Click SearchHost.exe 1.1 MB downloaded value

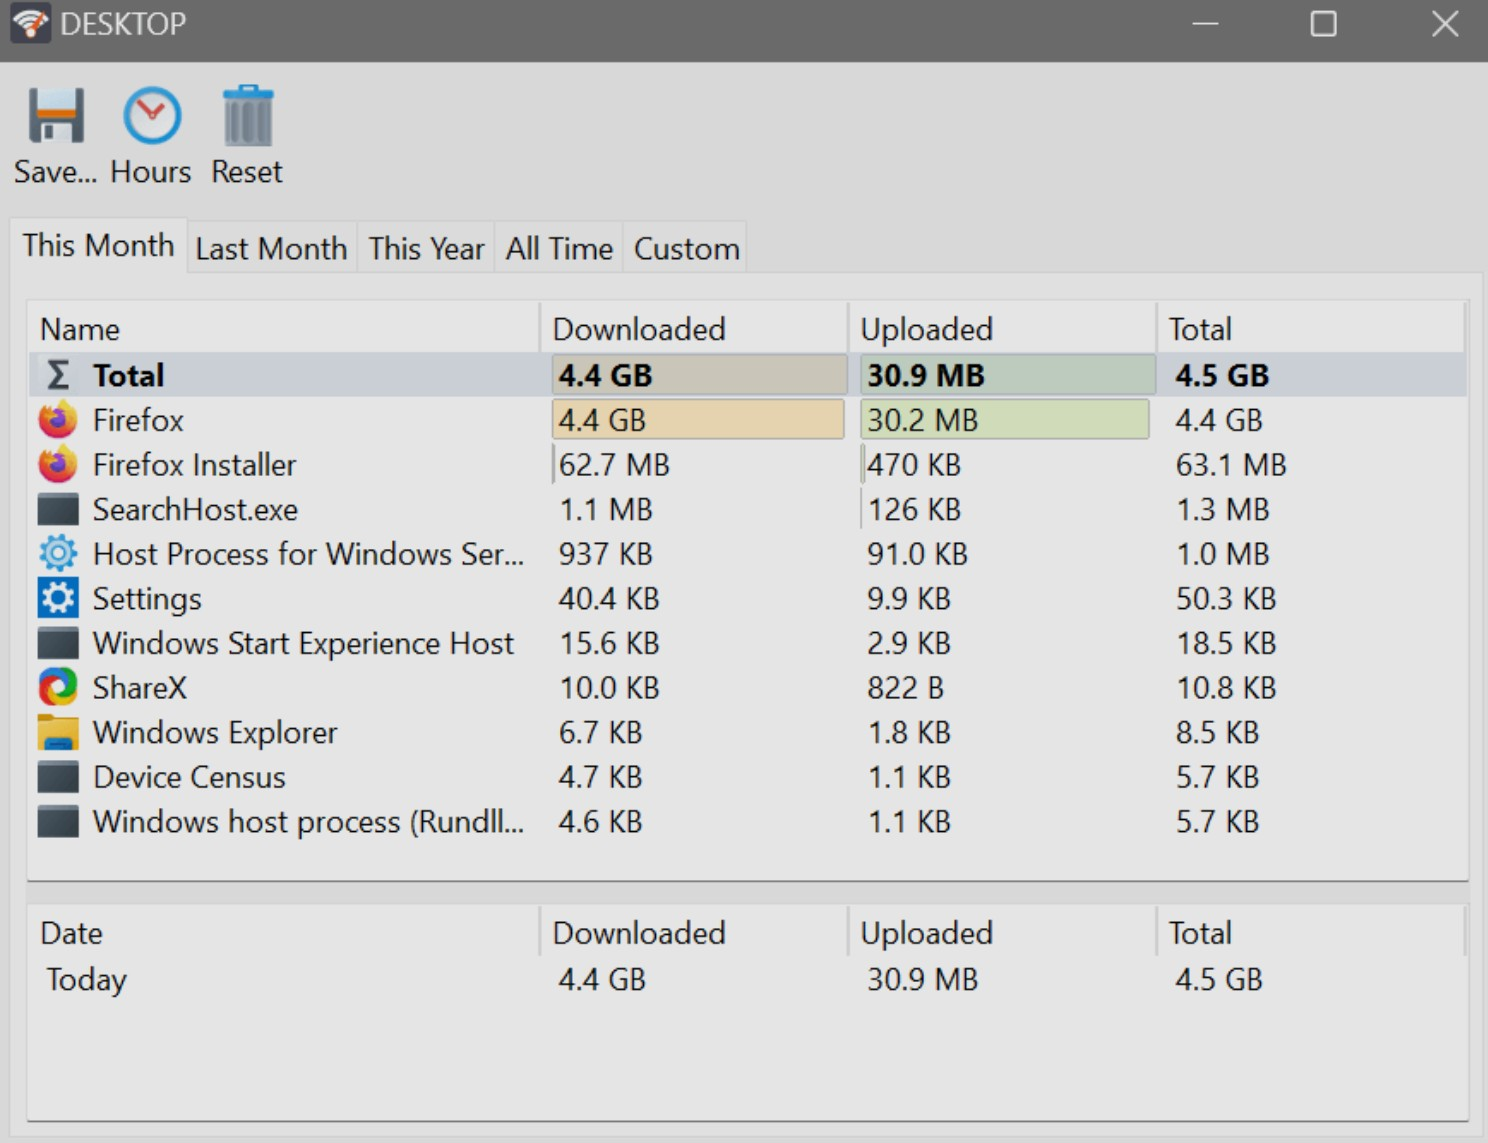tap(605, 510)
